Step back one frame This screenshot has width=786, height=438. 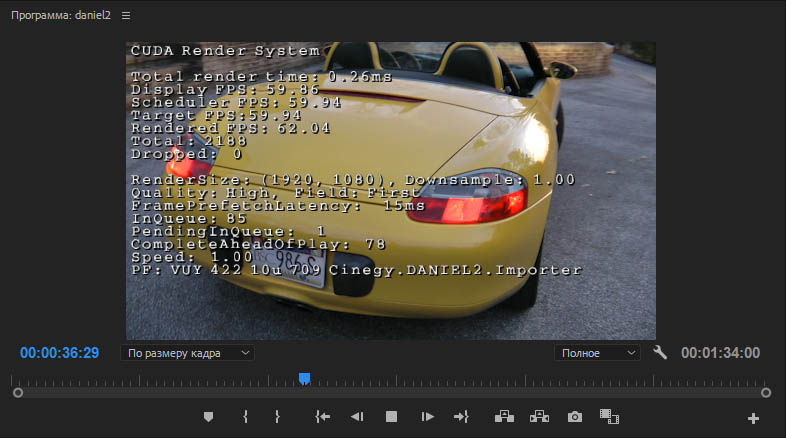tap(357, 416)
